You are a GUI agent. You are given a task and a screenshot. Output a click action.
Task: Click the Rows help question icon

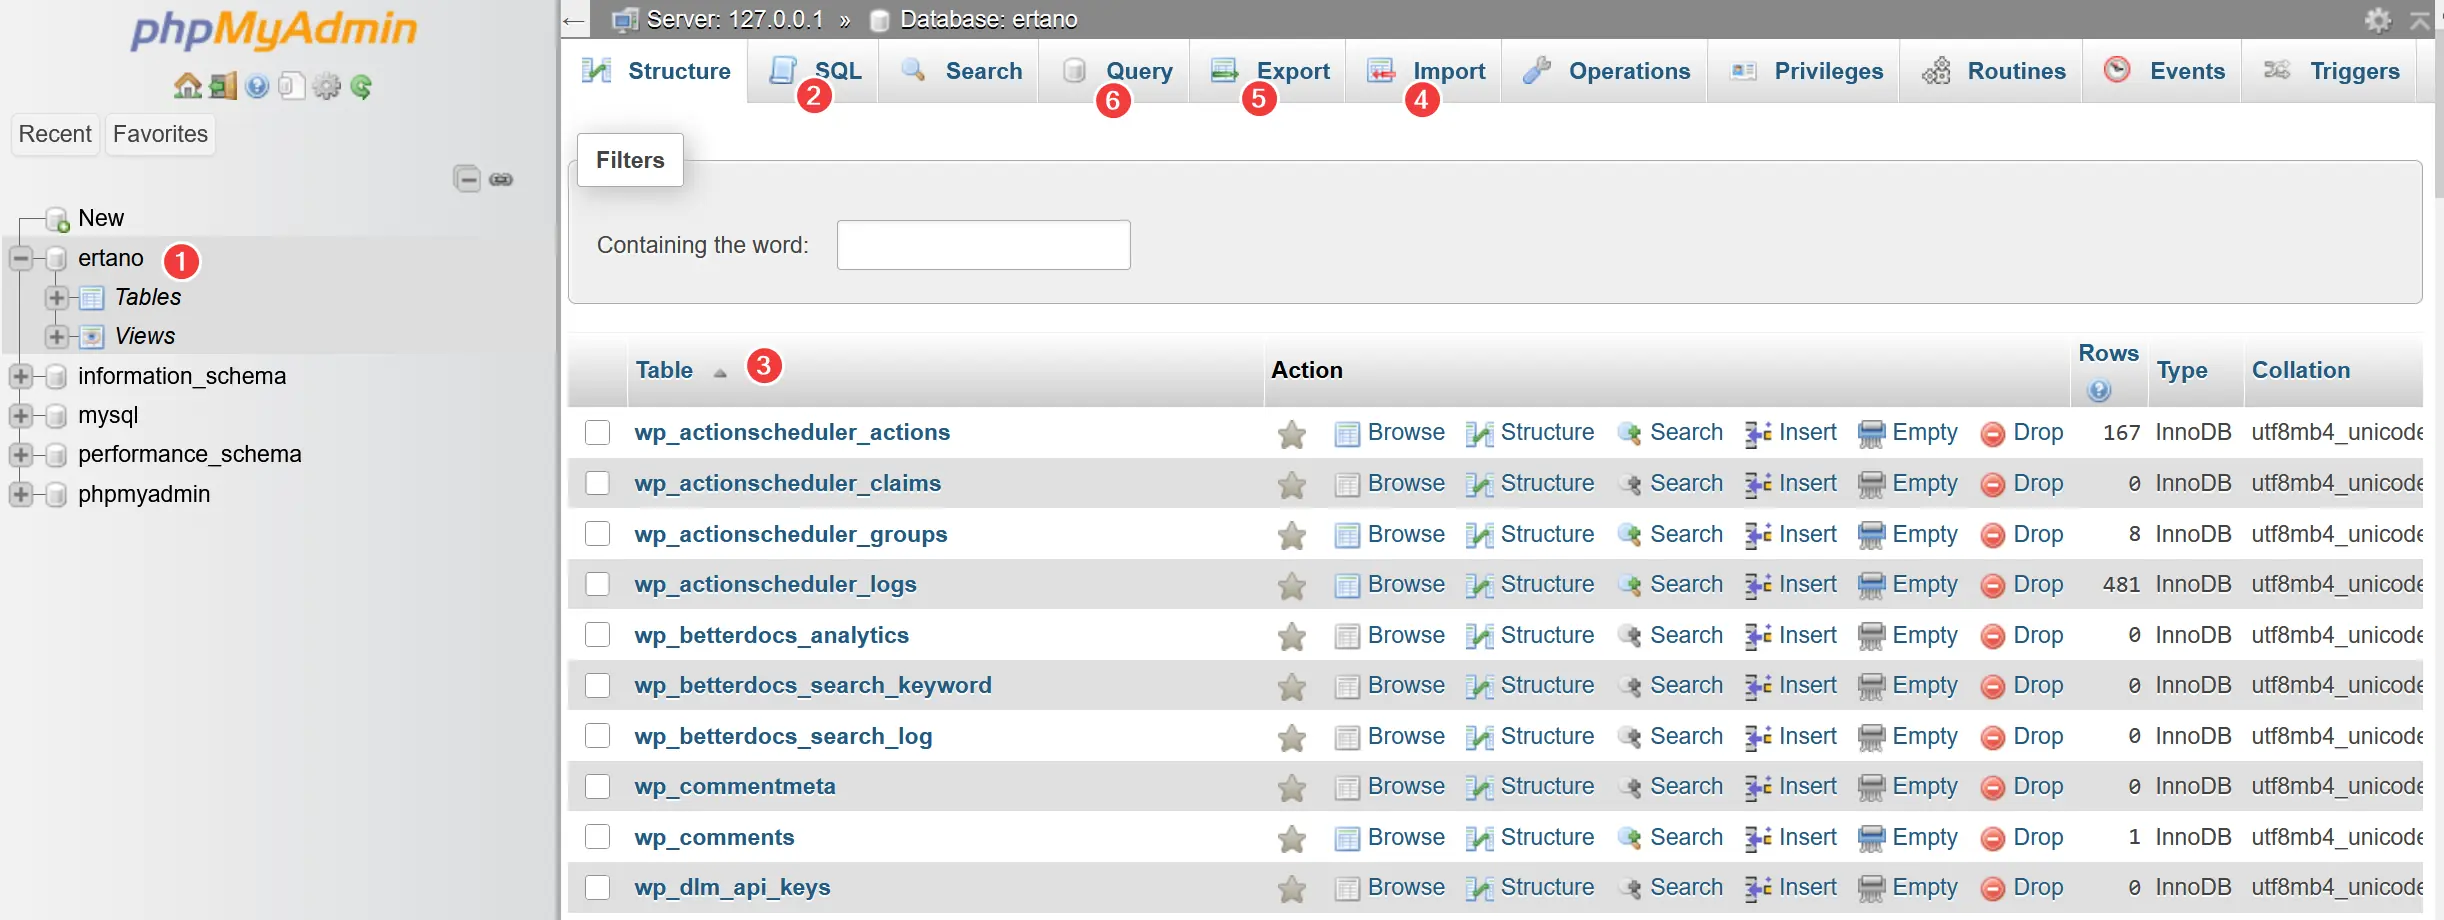(x=2099, y=390)
